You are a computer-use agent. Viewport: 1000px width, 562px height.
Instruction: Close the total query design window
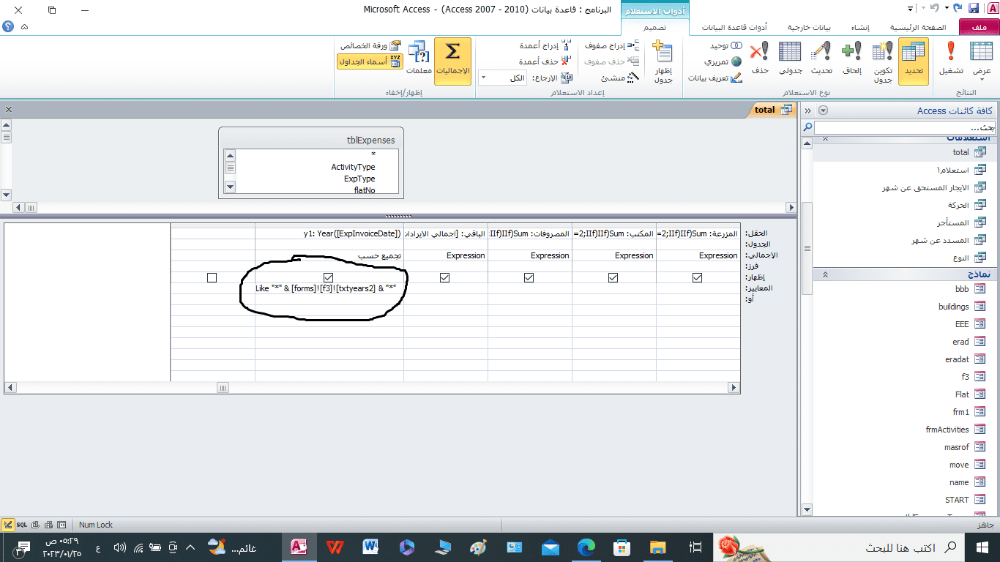(9, 110)
